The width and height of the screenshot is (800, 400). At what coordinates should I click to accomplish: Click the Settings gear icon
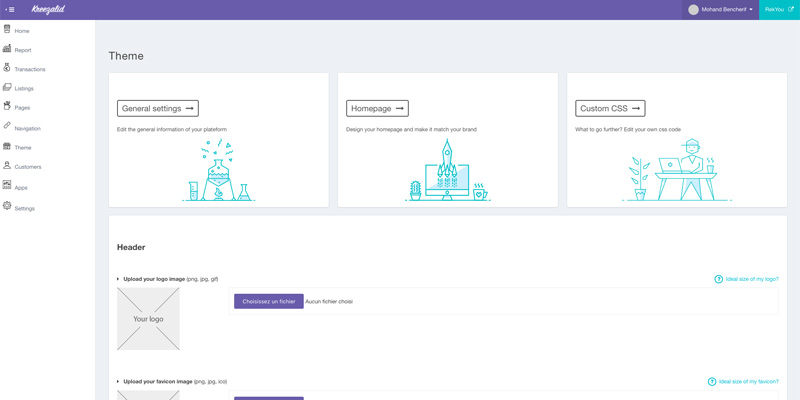(x=7, y=206)
